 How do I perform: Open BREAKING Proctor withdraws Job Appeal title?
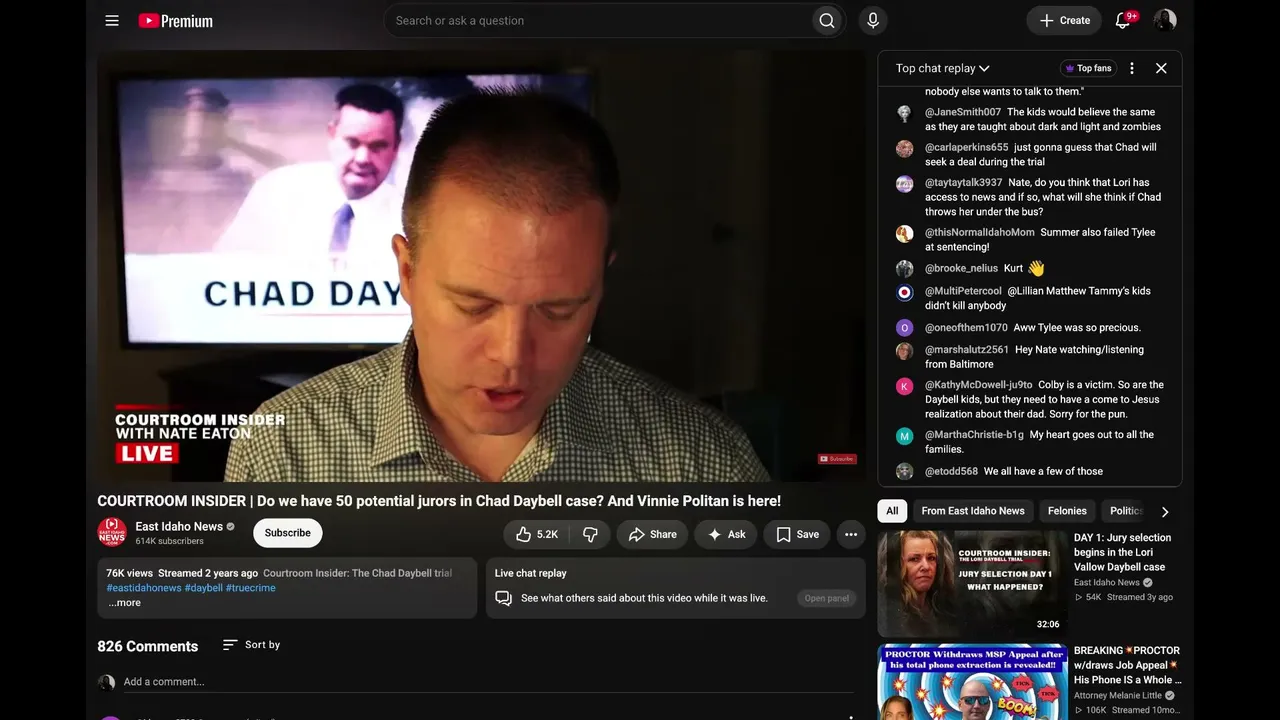[x=1128, y=665]
